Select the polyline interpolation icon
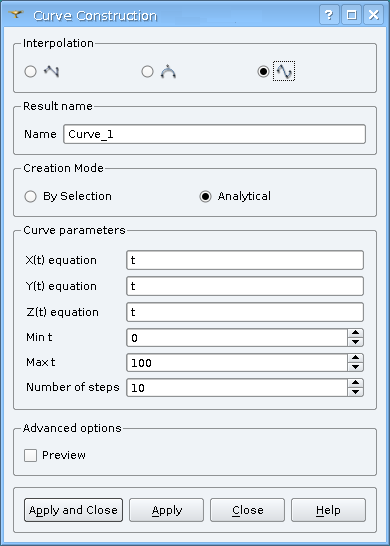 (x=52, y=72)
